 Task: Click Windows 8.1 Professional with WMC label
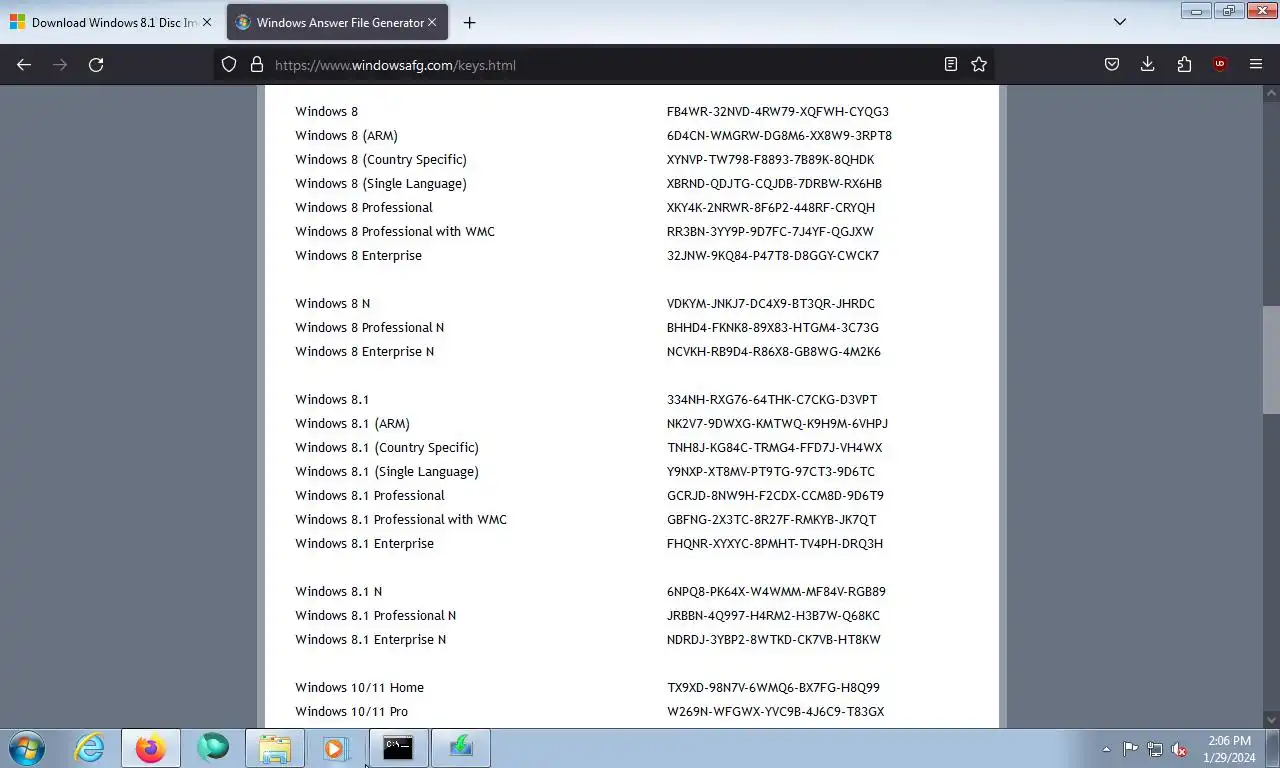pyautogui.click(x=400, y=519)
